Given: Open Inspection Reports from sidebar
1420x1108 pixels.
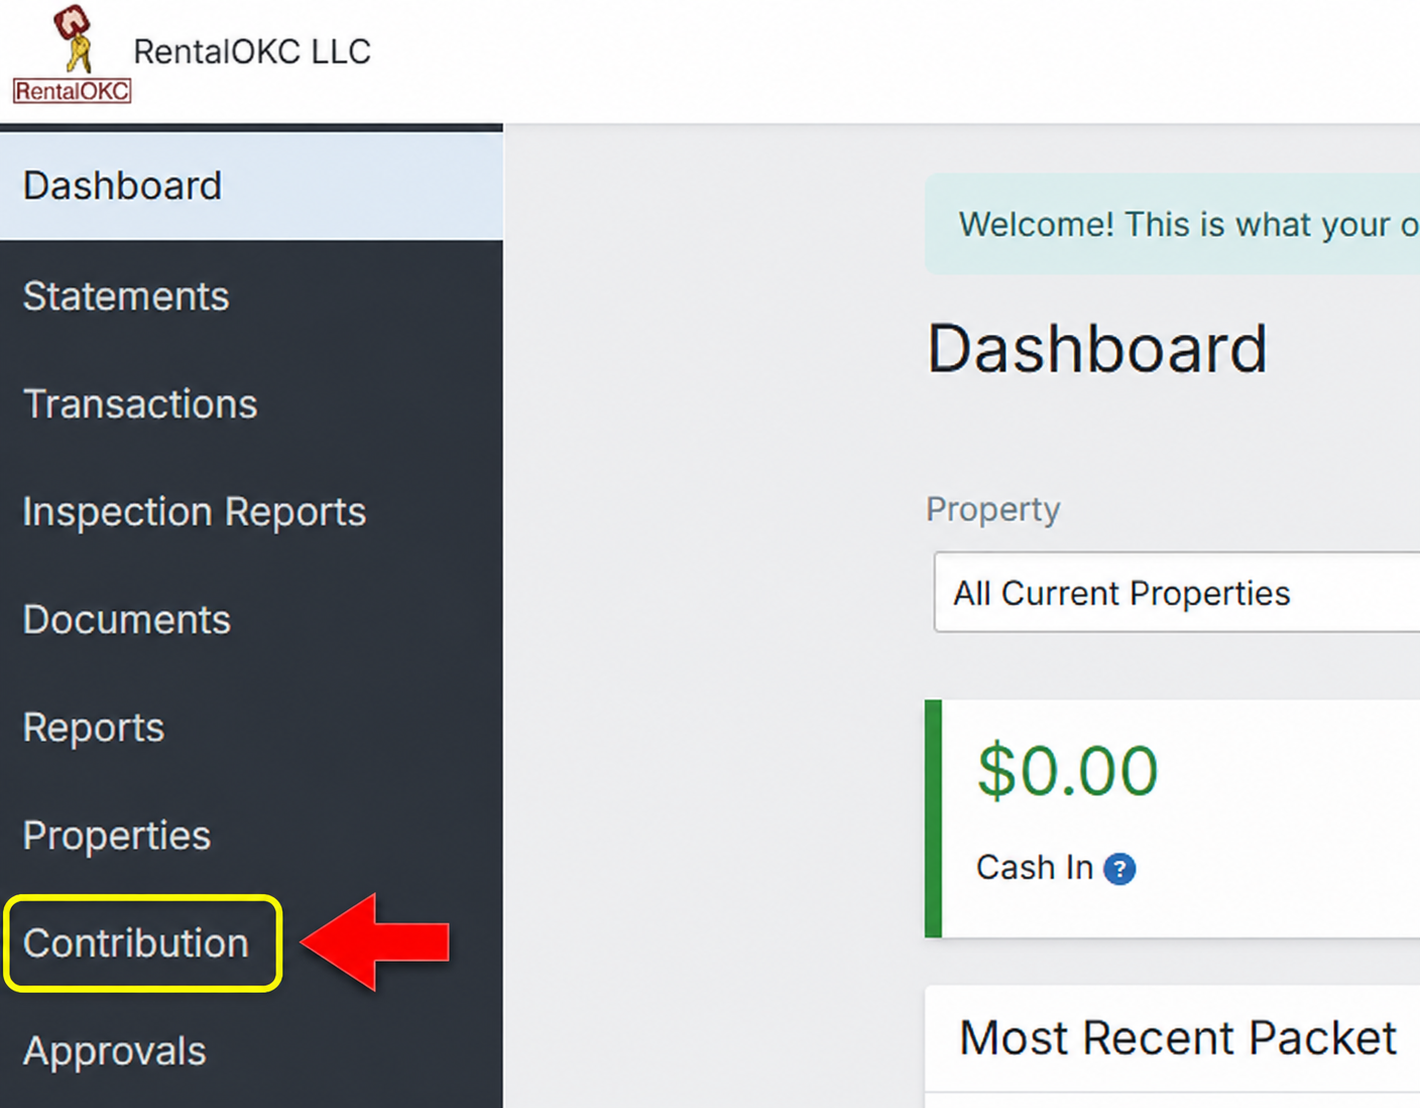Looking at the screenshot, I should tap(251, 512).
